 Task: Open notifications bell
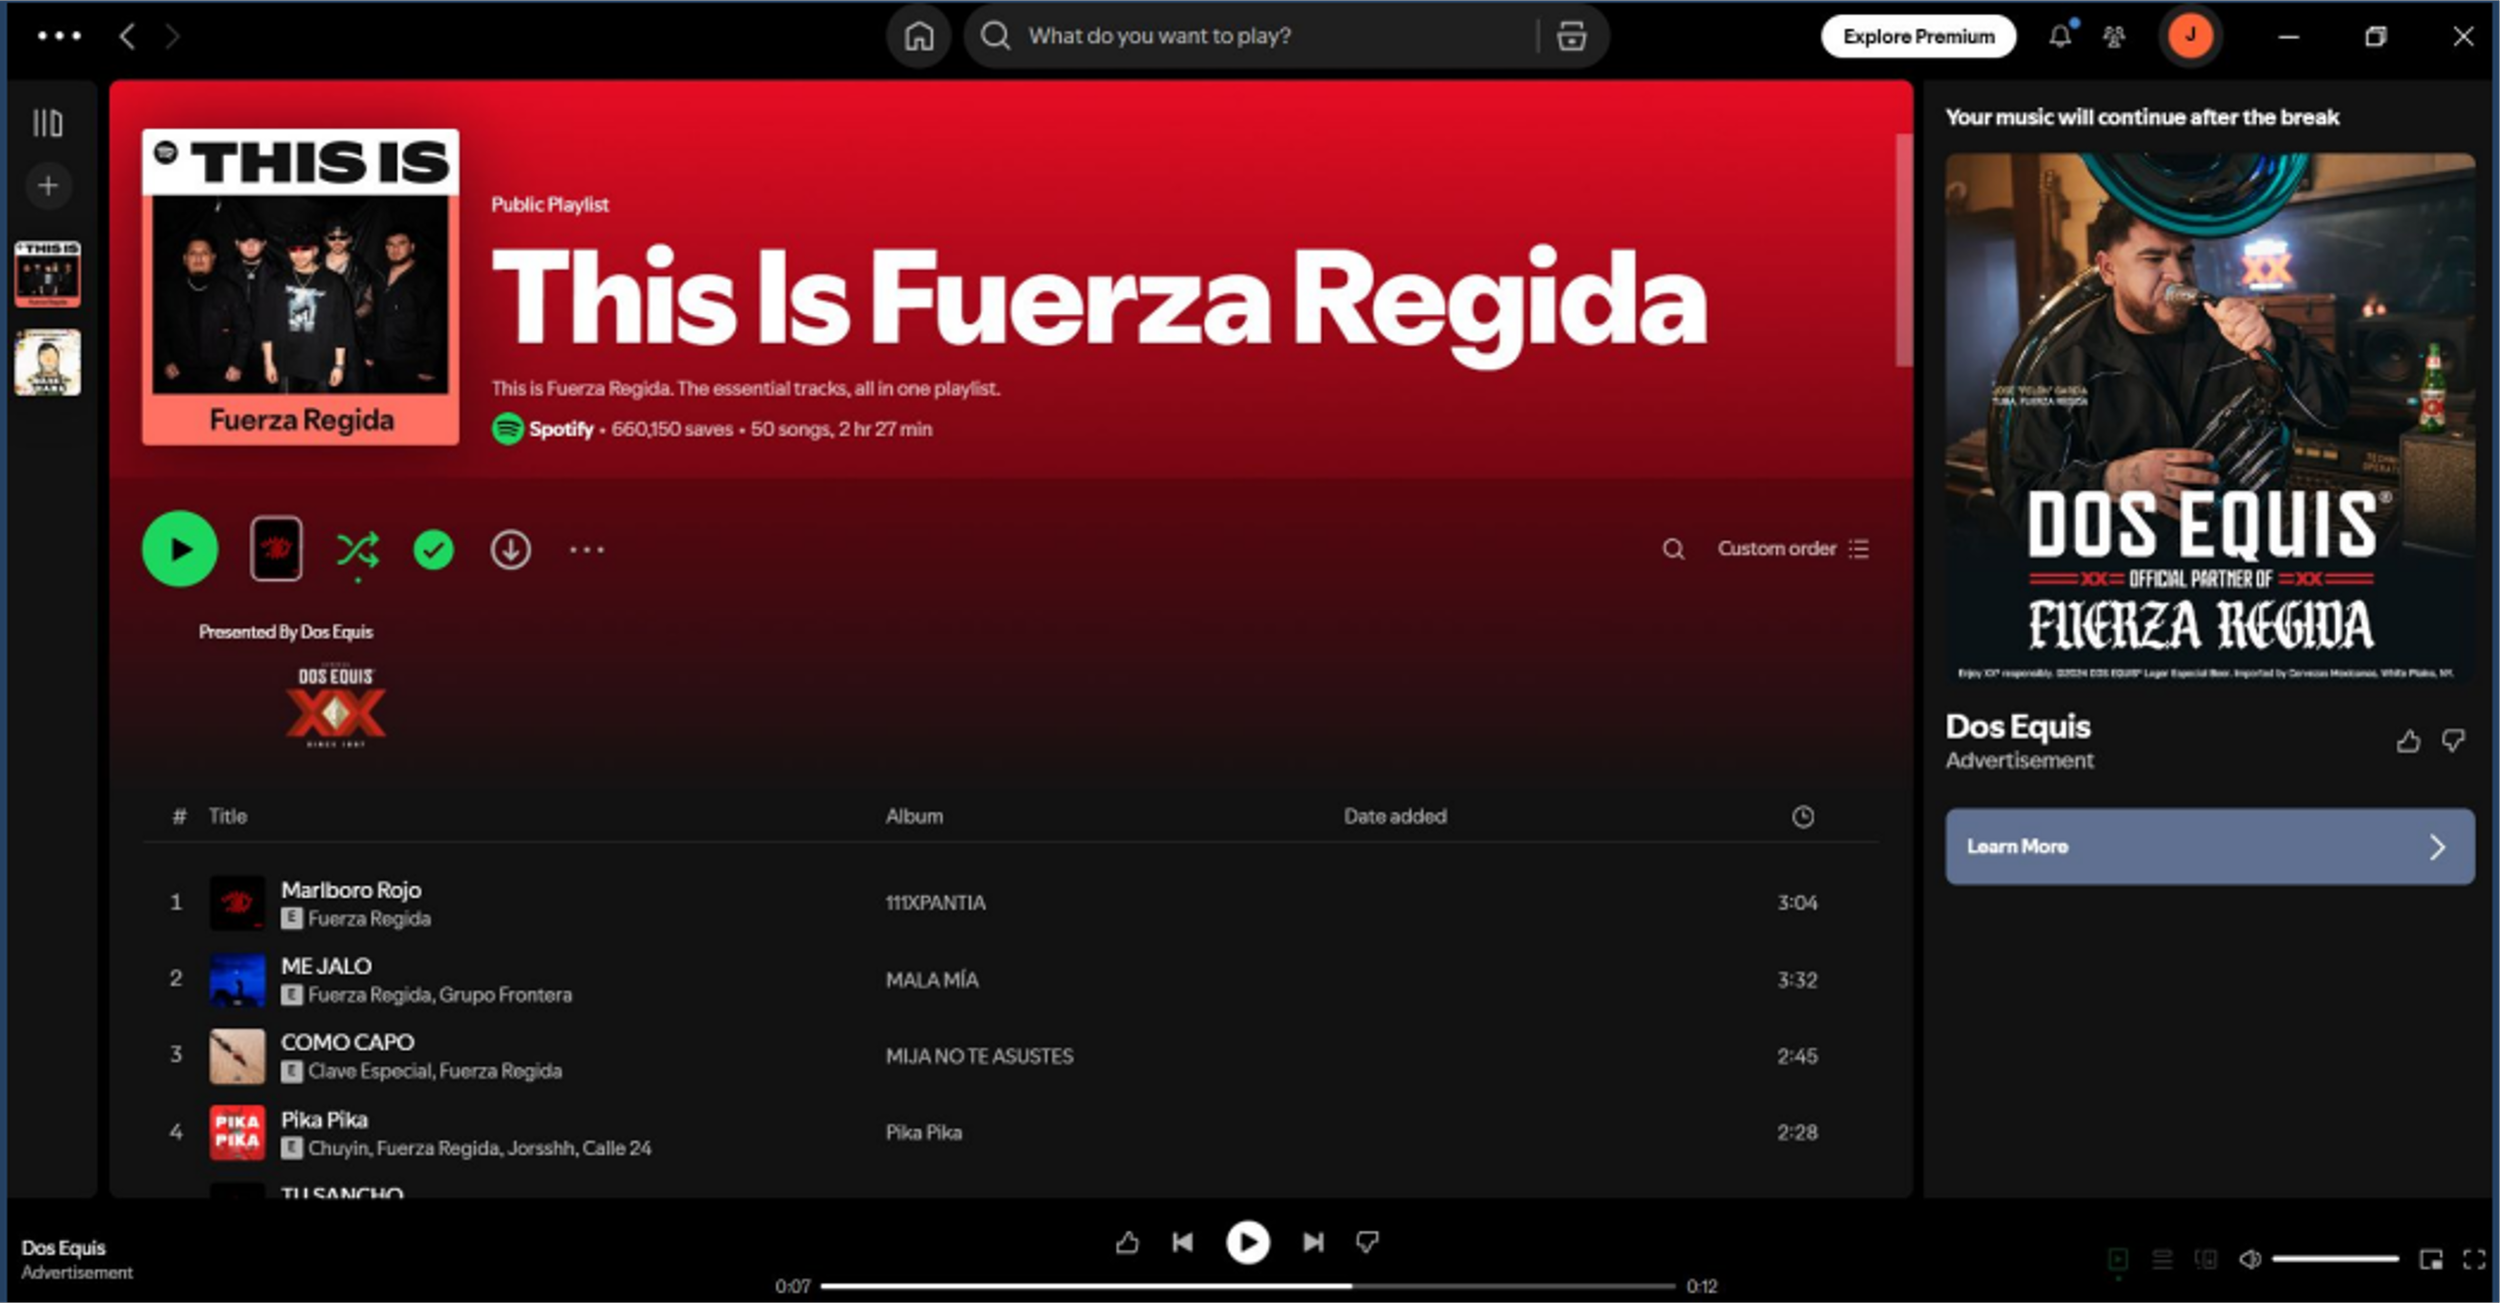point(2059,36)
